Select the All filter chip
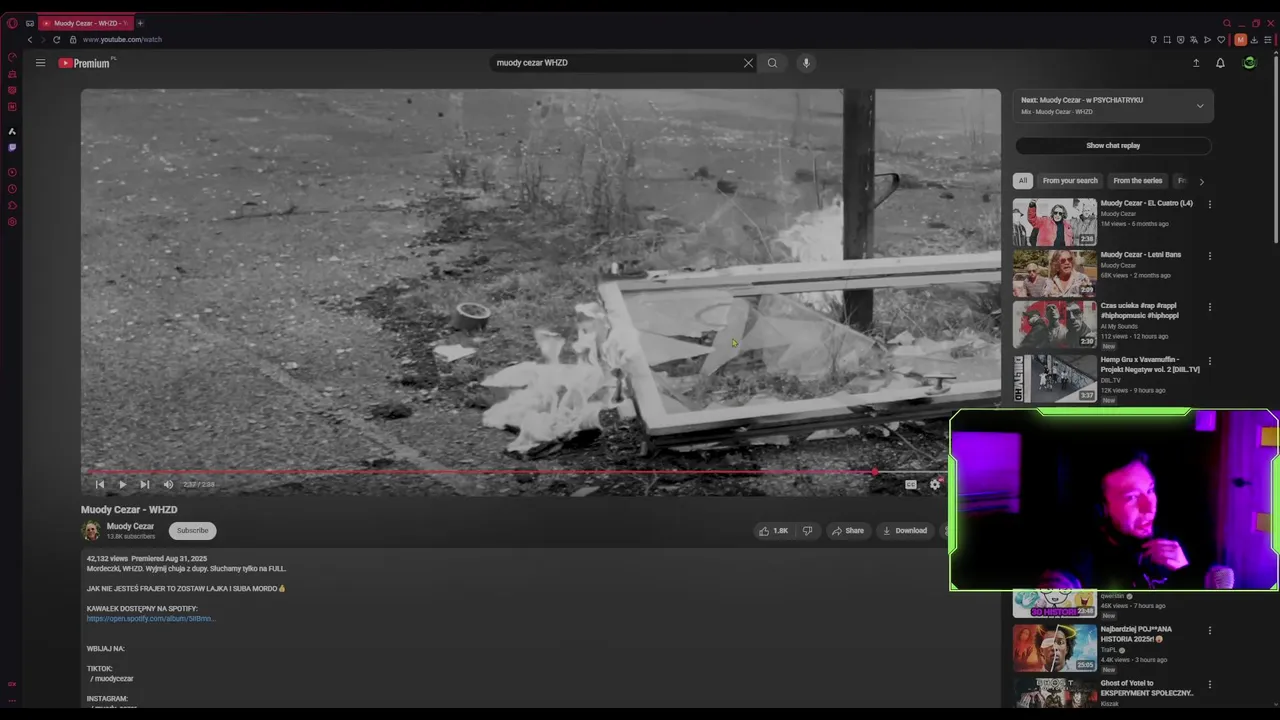Image resolution: width=1280 pixels, height=720 pixels. [1022, 181]
